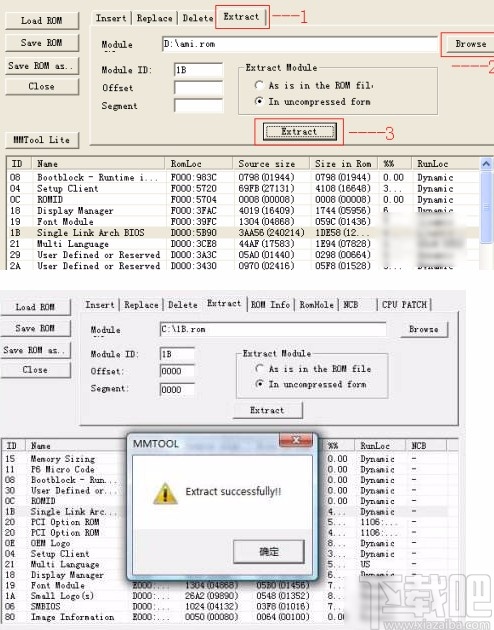Image resolution: width=494 pixels, height=630 pixels.
Task: Close the MMTOOL dialog with X
Action: [296, 440]
